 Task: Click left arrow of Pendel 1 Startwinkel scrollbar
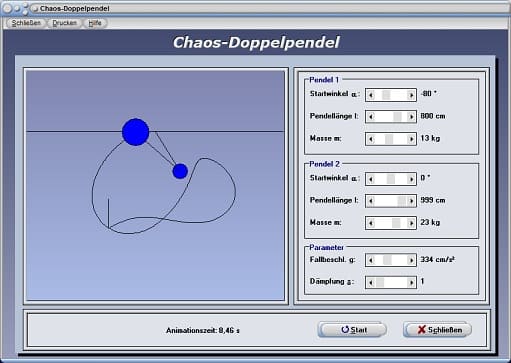(x=371, y=95)
